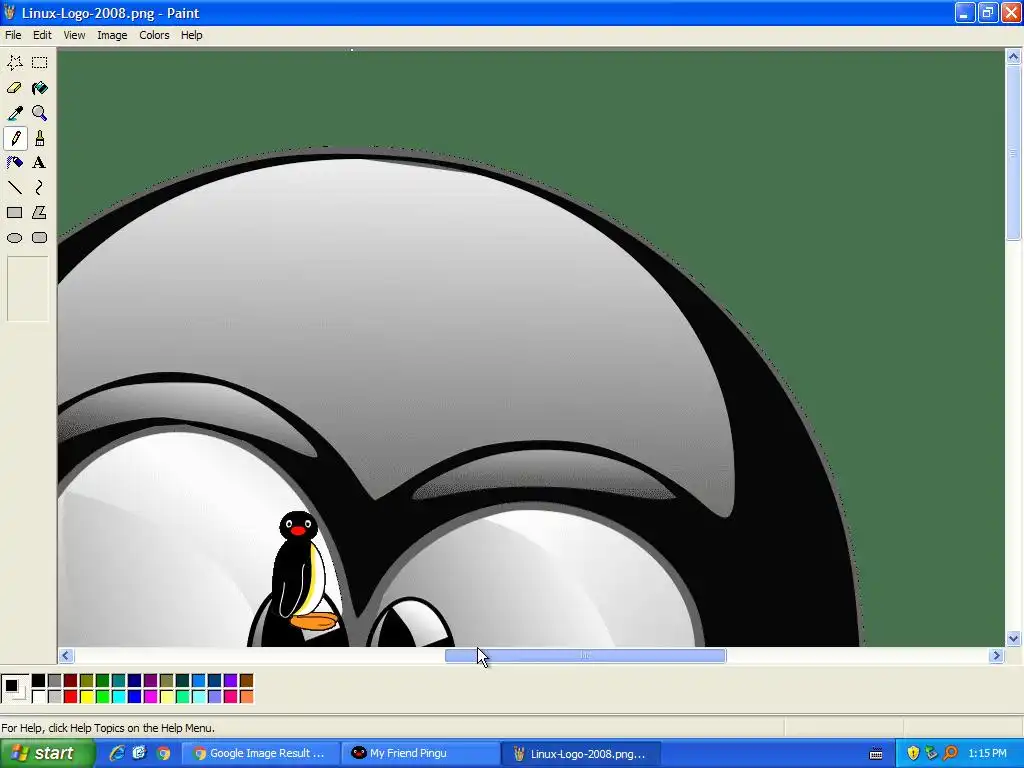Screen dimensions: 1024x768
Task: Select the rectangular Select tool
Action: tap(39, 63)
